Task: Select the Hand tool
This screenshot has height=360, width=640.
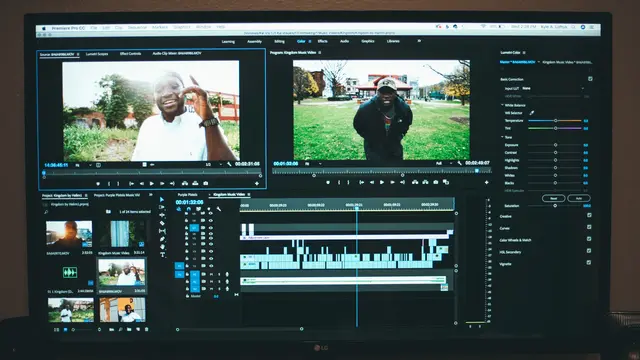Action: pyautogui.click(x=162, y=247)
